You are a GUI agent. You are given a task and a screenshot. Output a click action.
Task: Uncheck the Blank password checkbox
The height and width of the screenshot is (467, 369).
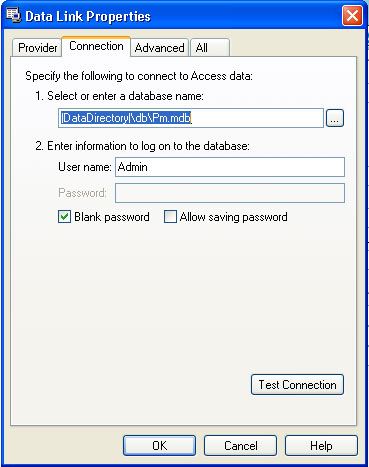[x=64, y=217]
